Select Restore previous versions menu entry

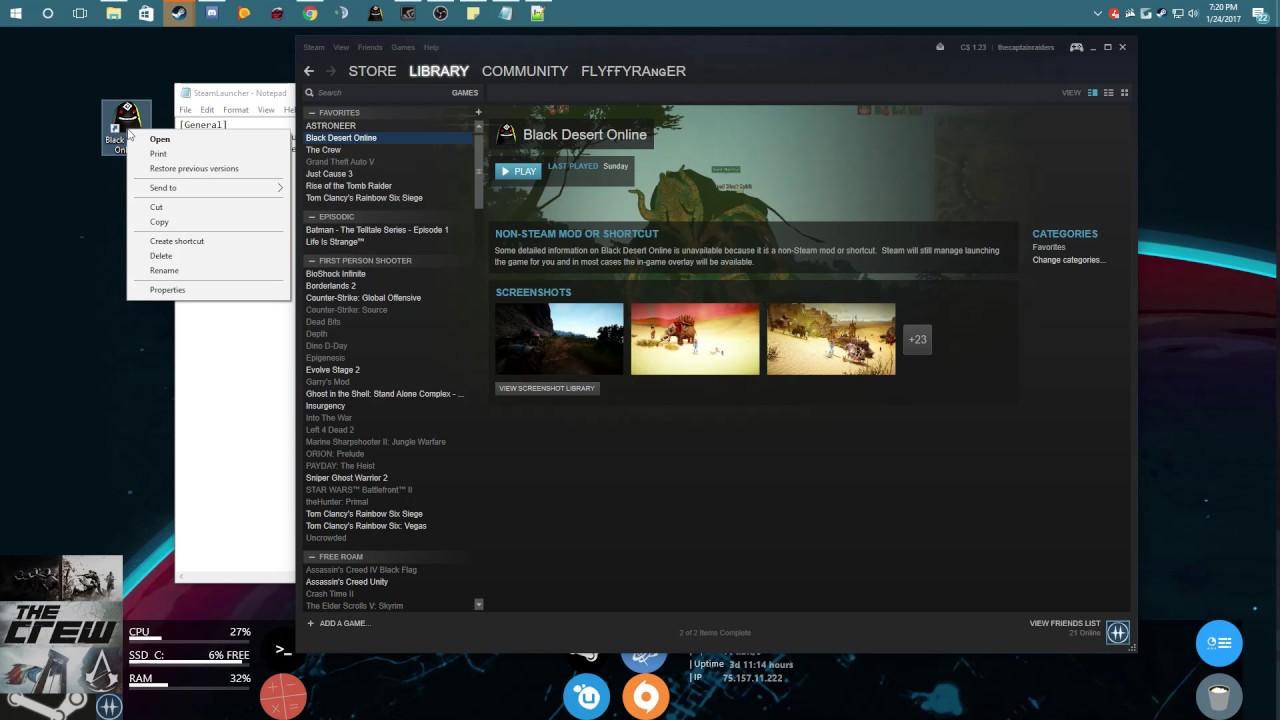[x=208, y=168]
